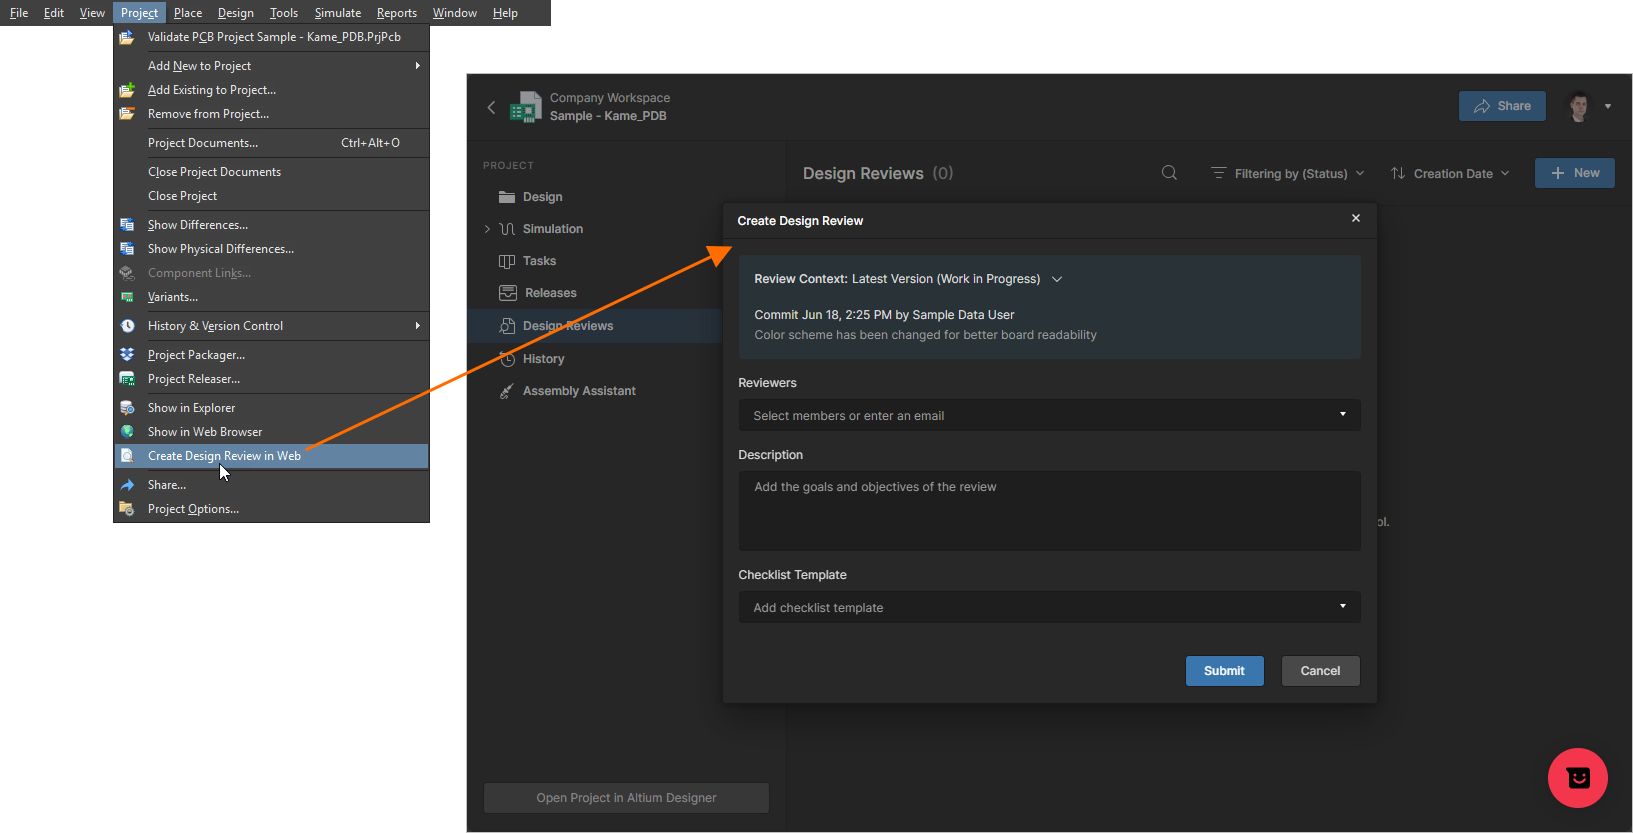This screenshot has width=1633, height=833.
Task: Click the Kame_PDB project board icon
Action: [526, 107]
